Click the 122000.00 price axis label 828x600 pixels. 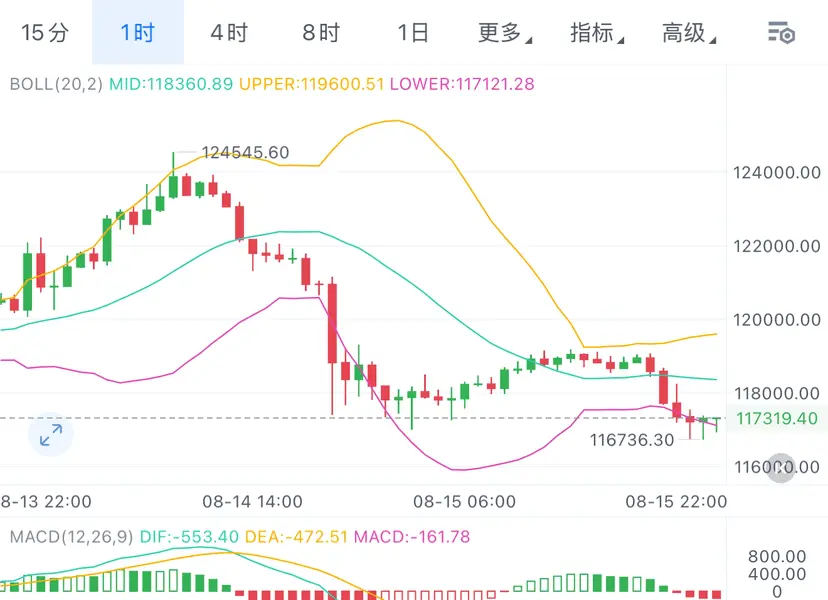[x=777, y=246]
